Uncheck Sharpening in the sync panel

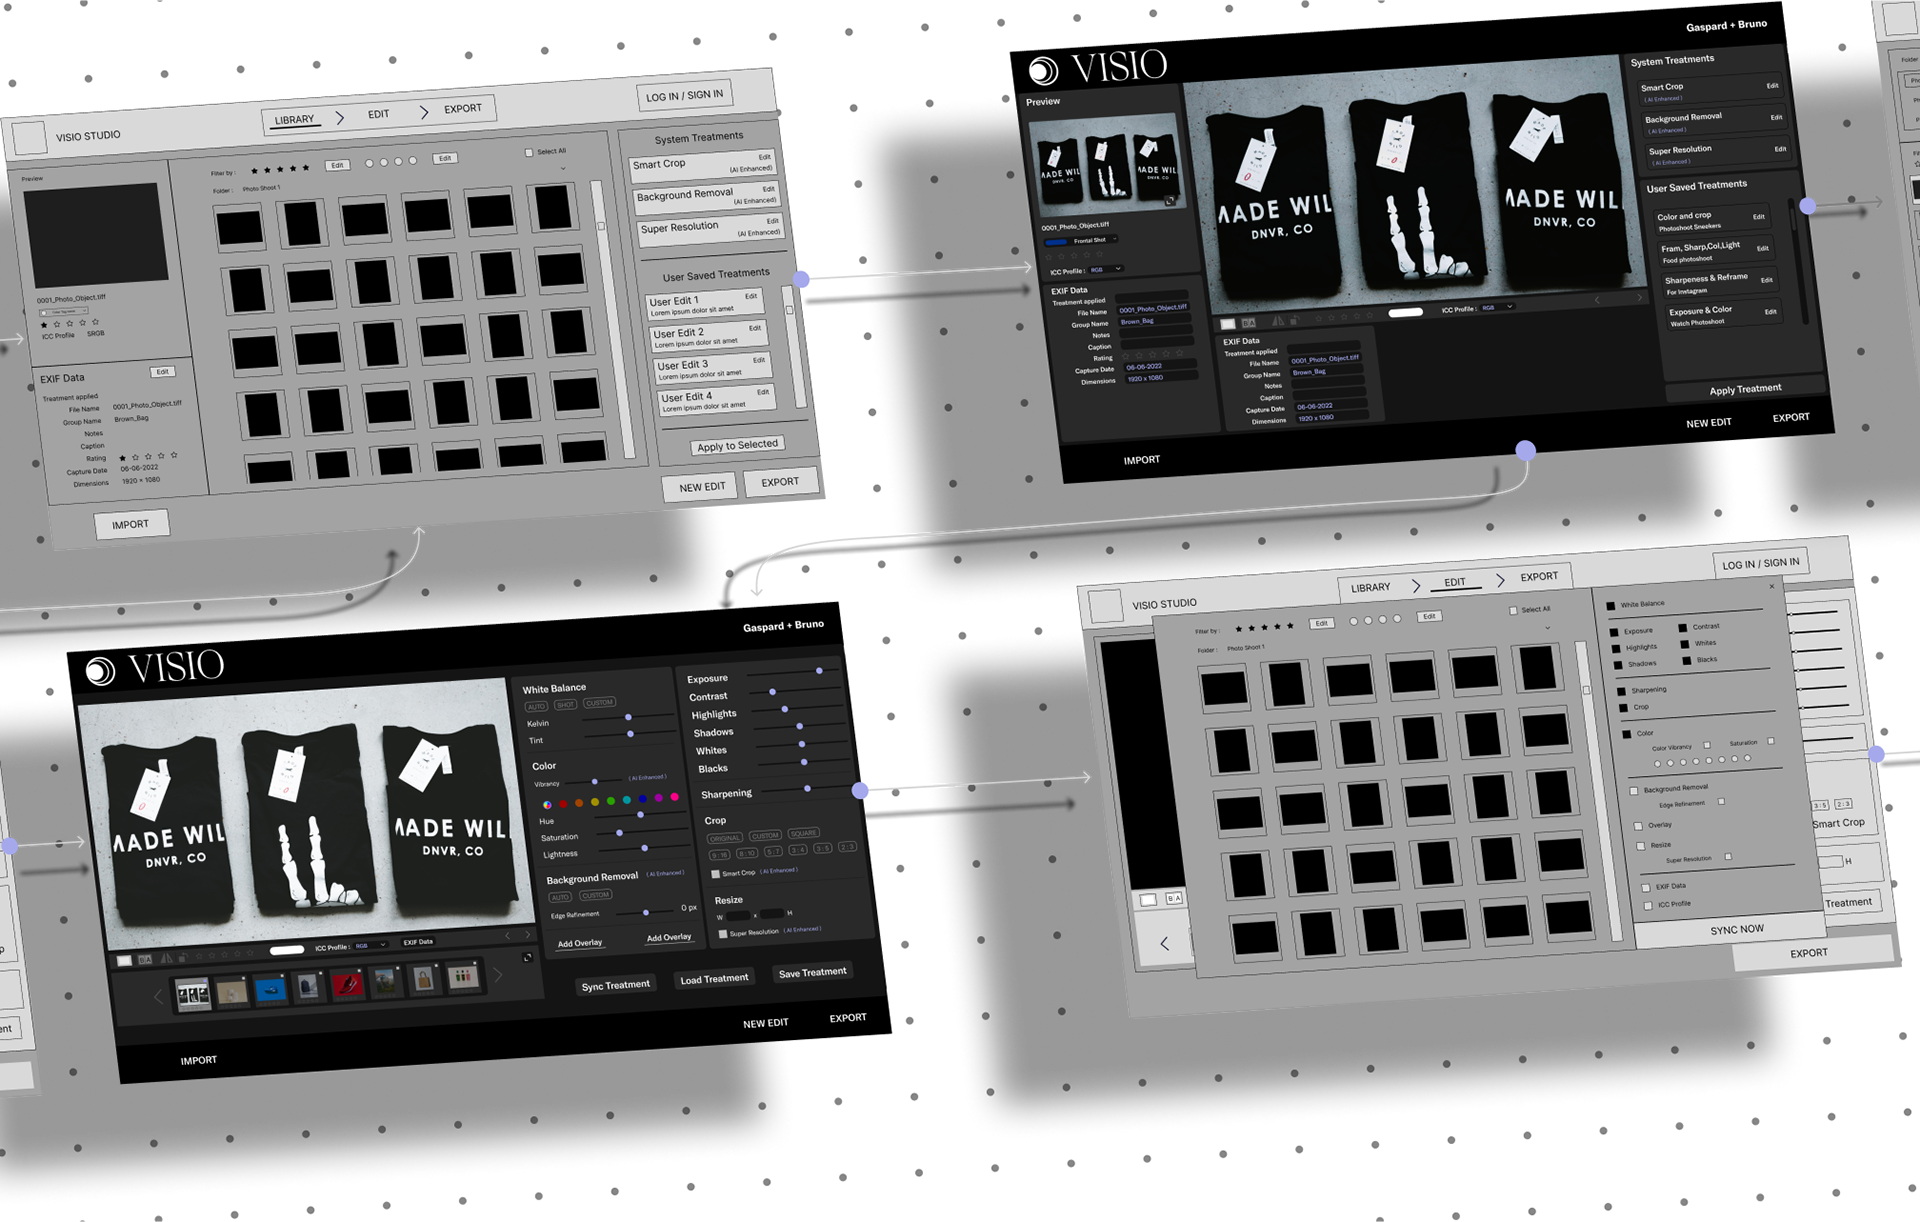1621,691
